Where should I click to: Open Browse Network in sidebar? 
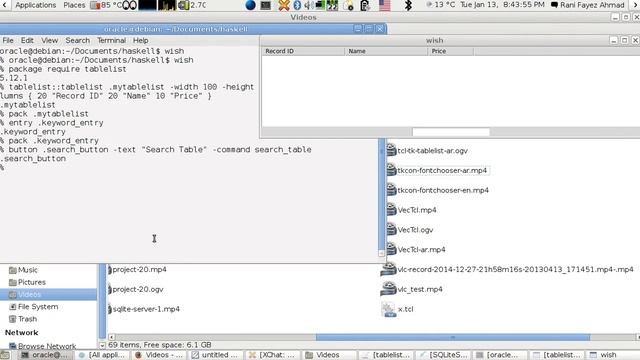42,346
